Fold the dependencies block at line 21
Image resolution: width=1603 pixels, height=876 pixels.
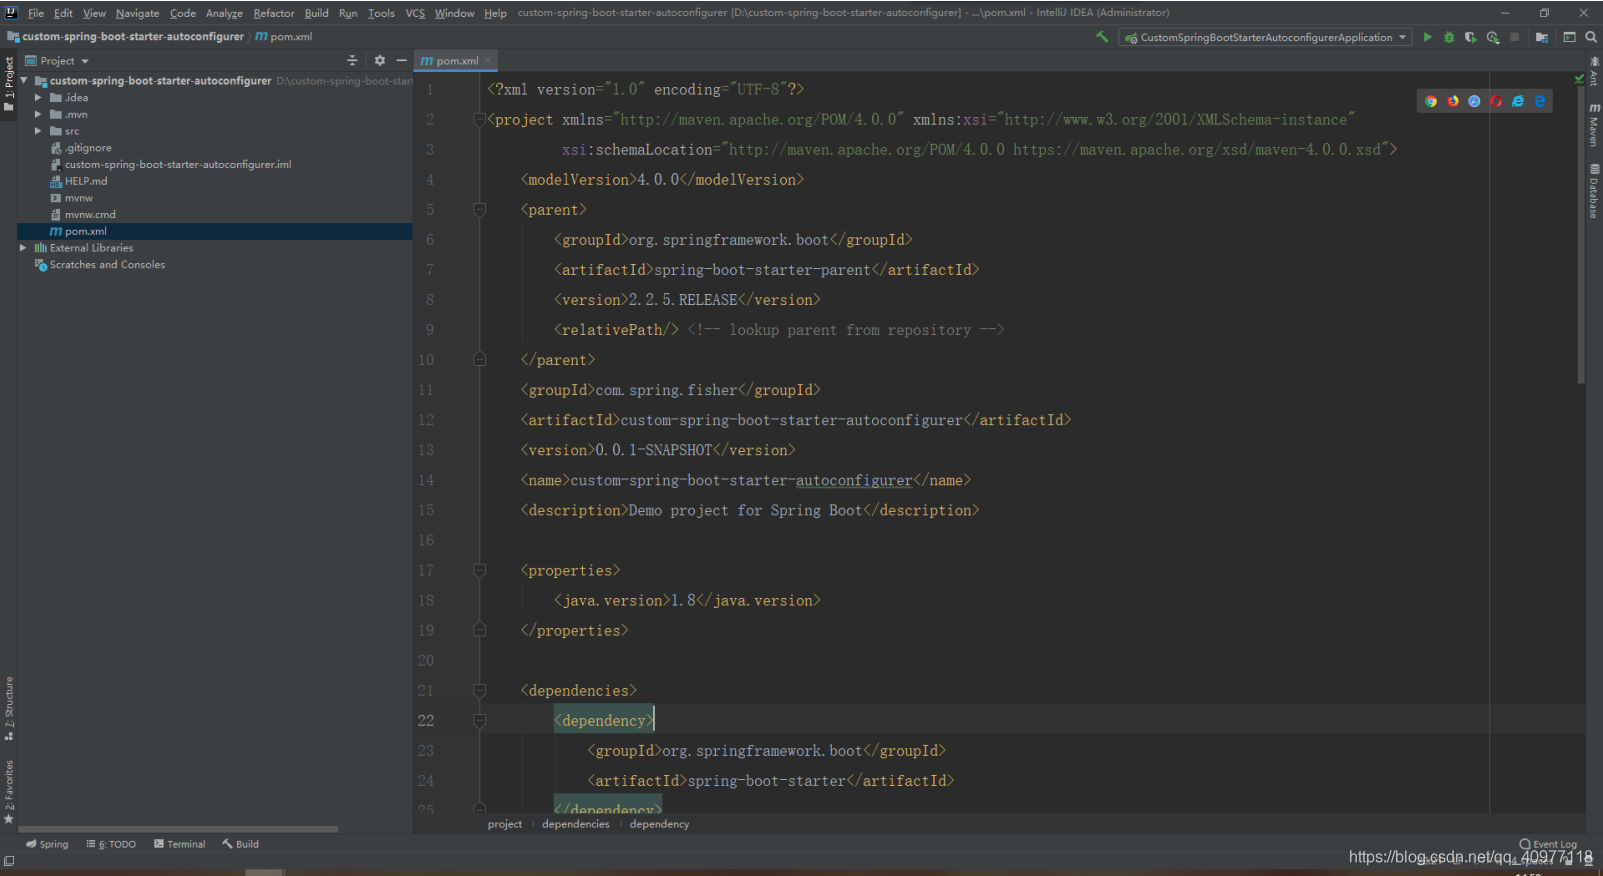coord(479,690)
